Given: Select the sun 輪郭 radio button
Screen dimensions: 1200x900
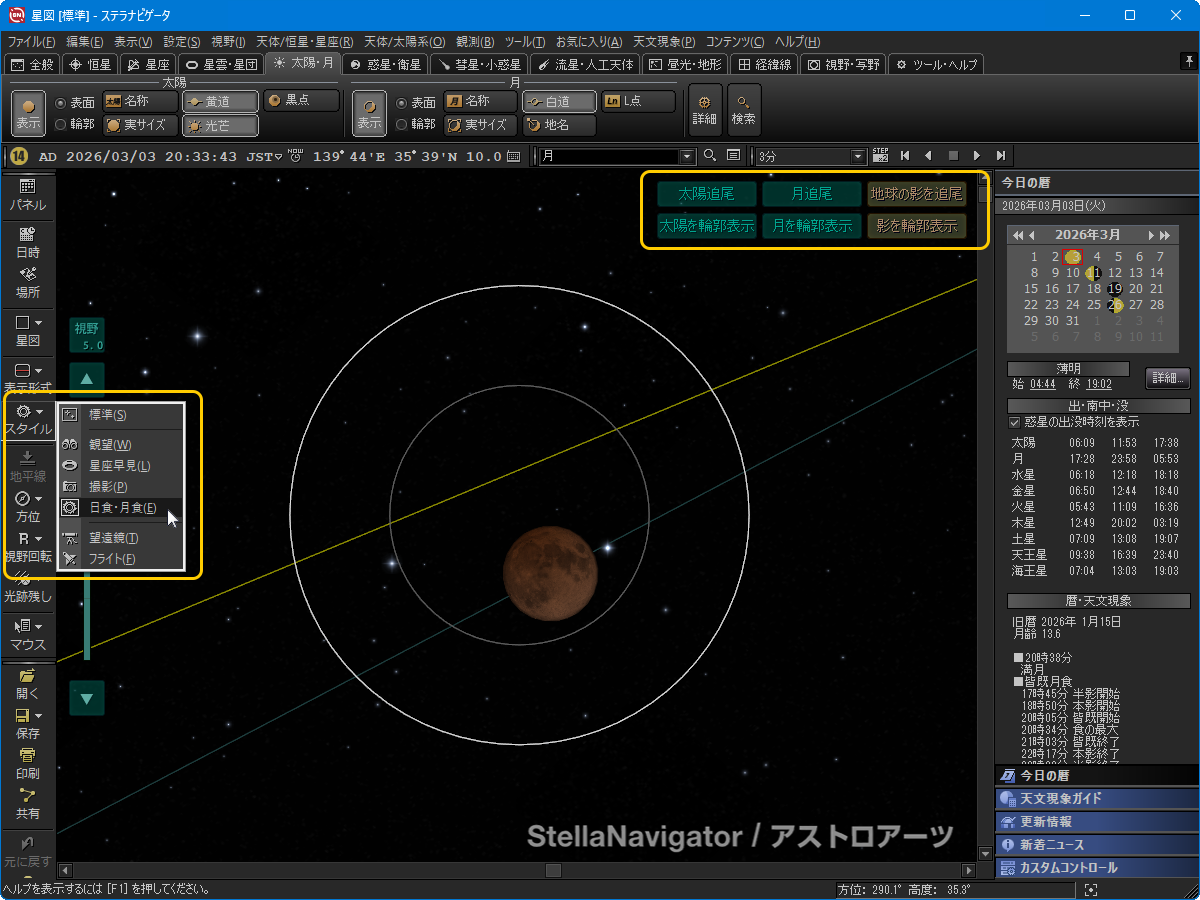Looking at the screenshot, I should click(61, 125).
